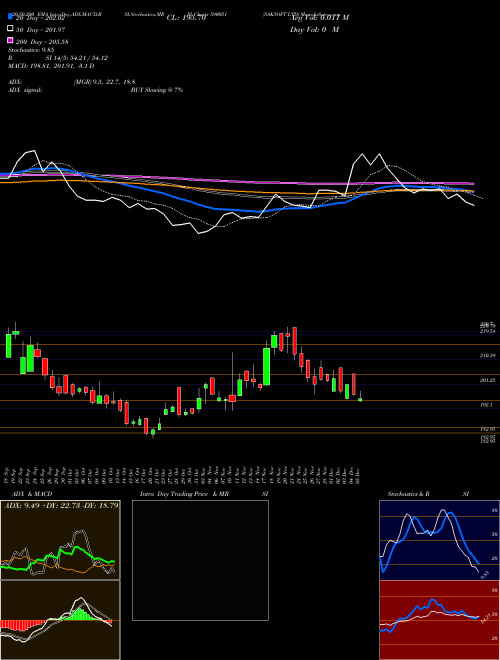This screenshot has width=500, height=660.
Task: Click the '(MGR) 9.5, 22.7, 18.8' ADX values
Action: [x=104, y=82]
